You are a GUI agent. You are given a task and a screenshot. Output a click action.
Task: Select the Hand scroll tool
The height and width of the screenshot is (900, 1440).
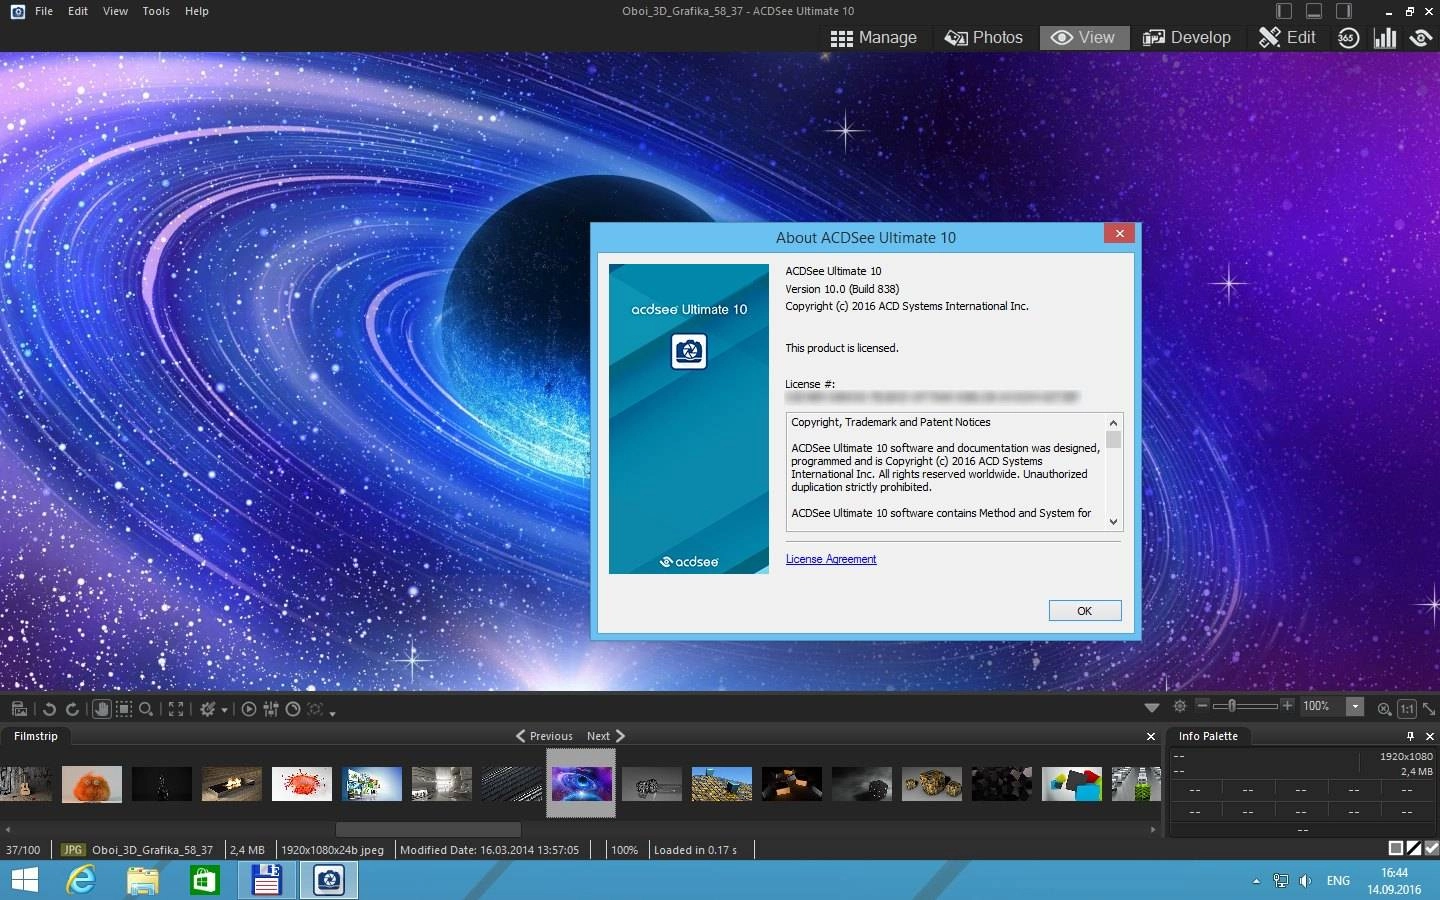[x=101, y=709]
